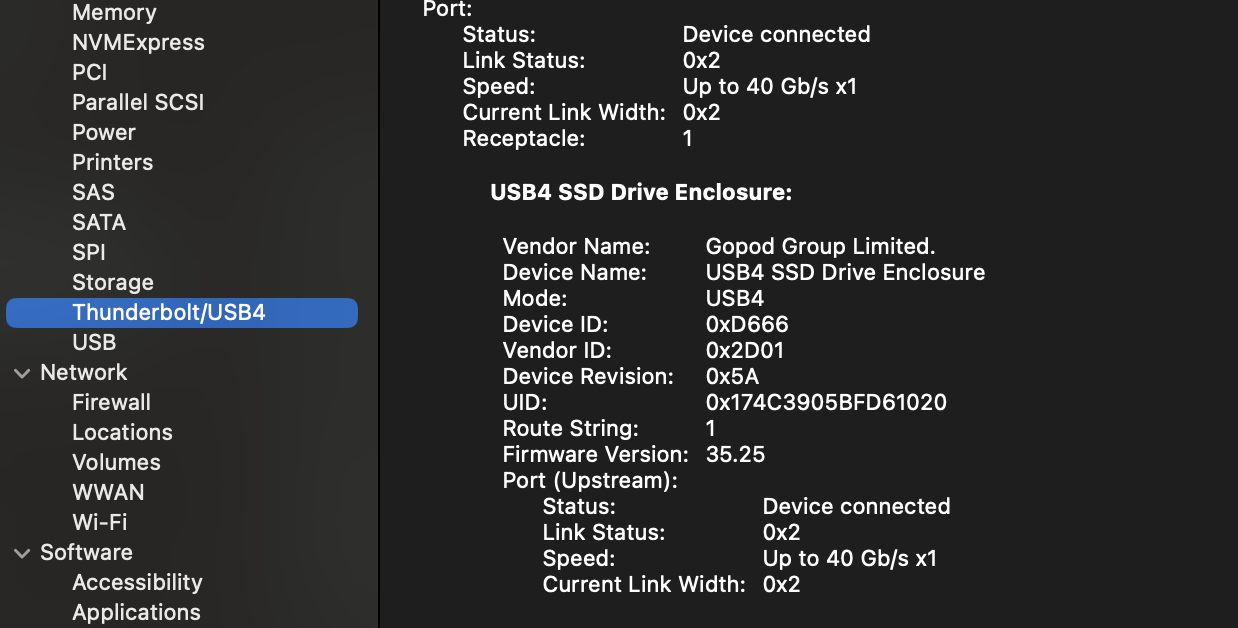Show USB device tree

pos(94,343)
